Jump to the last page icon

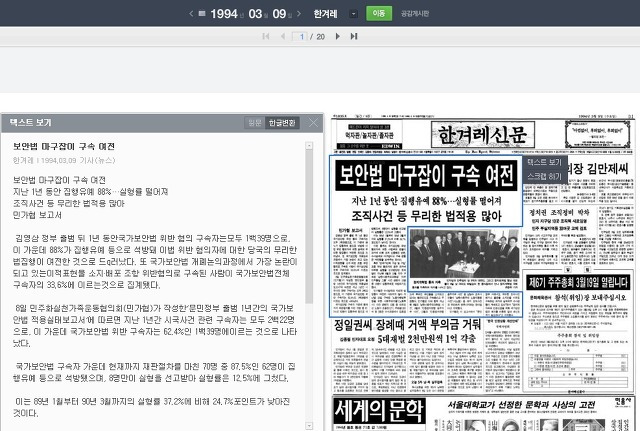[354, 36]
